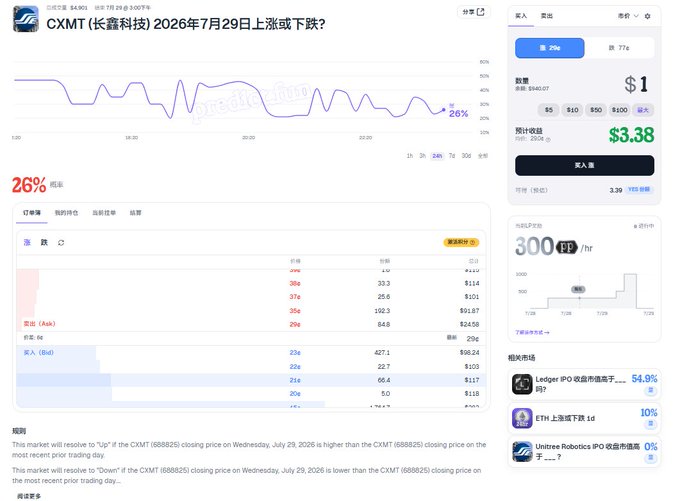Screen dimensions: 680x501
Task: Click the share button with arrow icon
Action: 473,12
